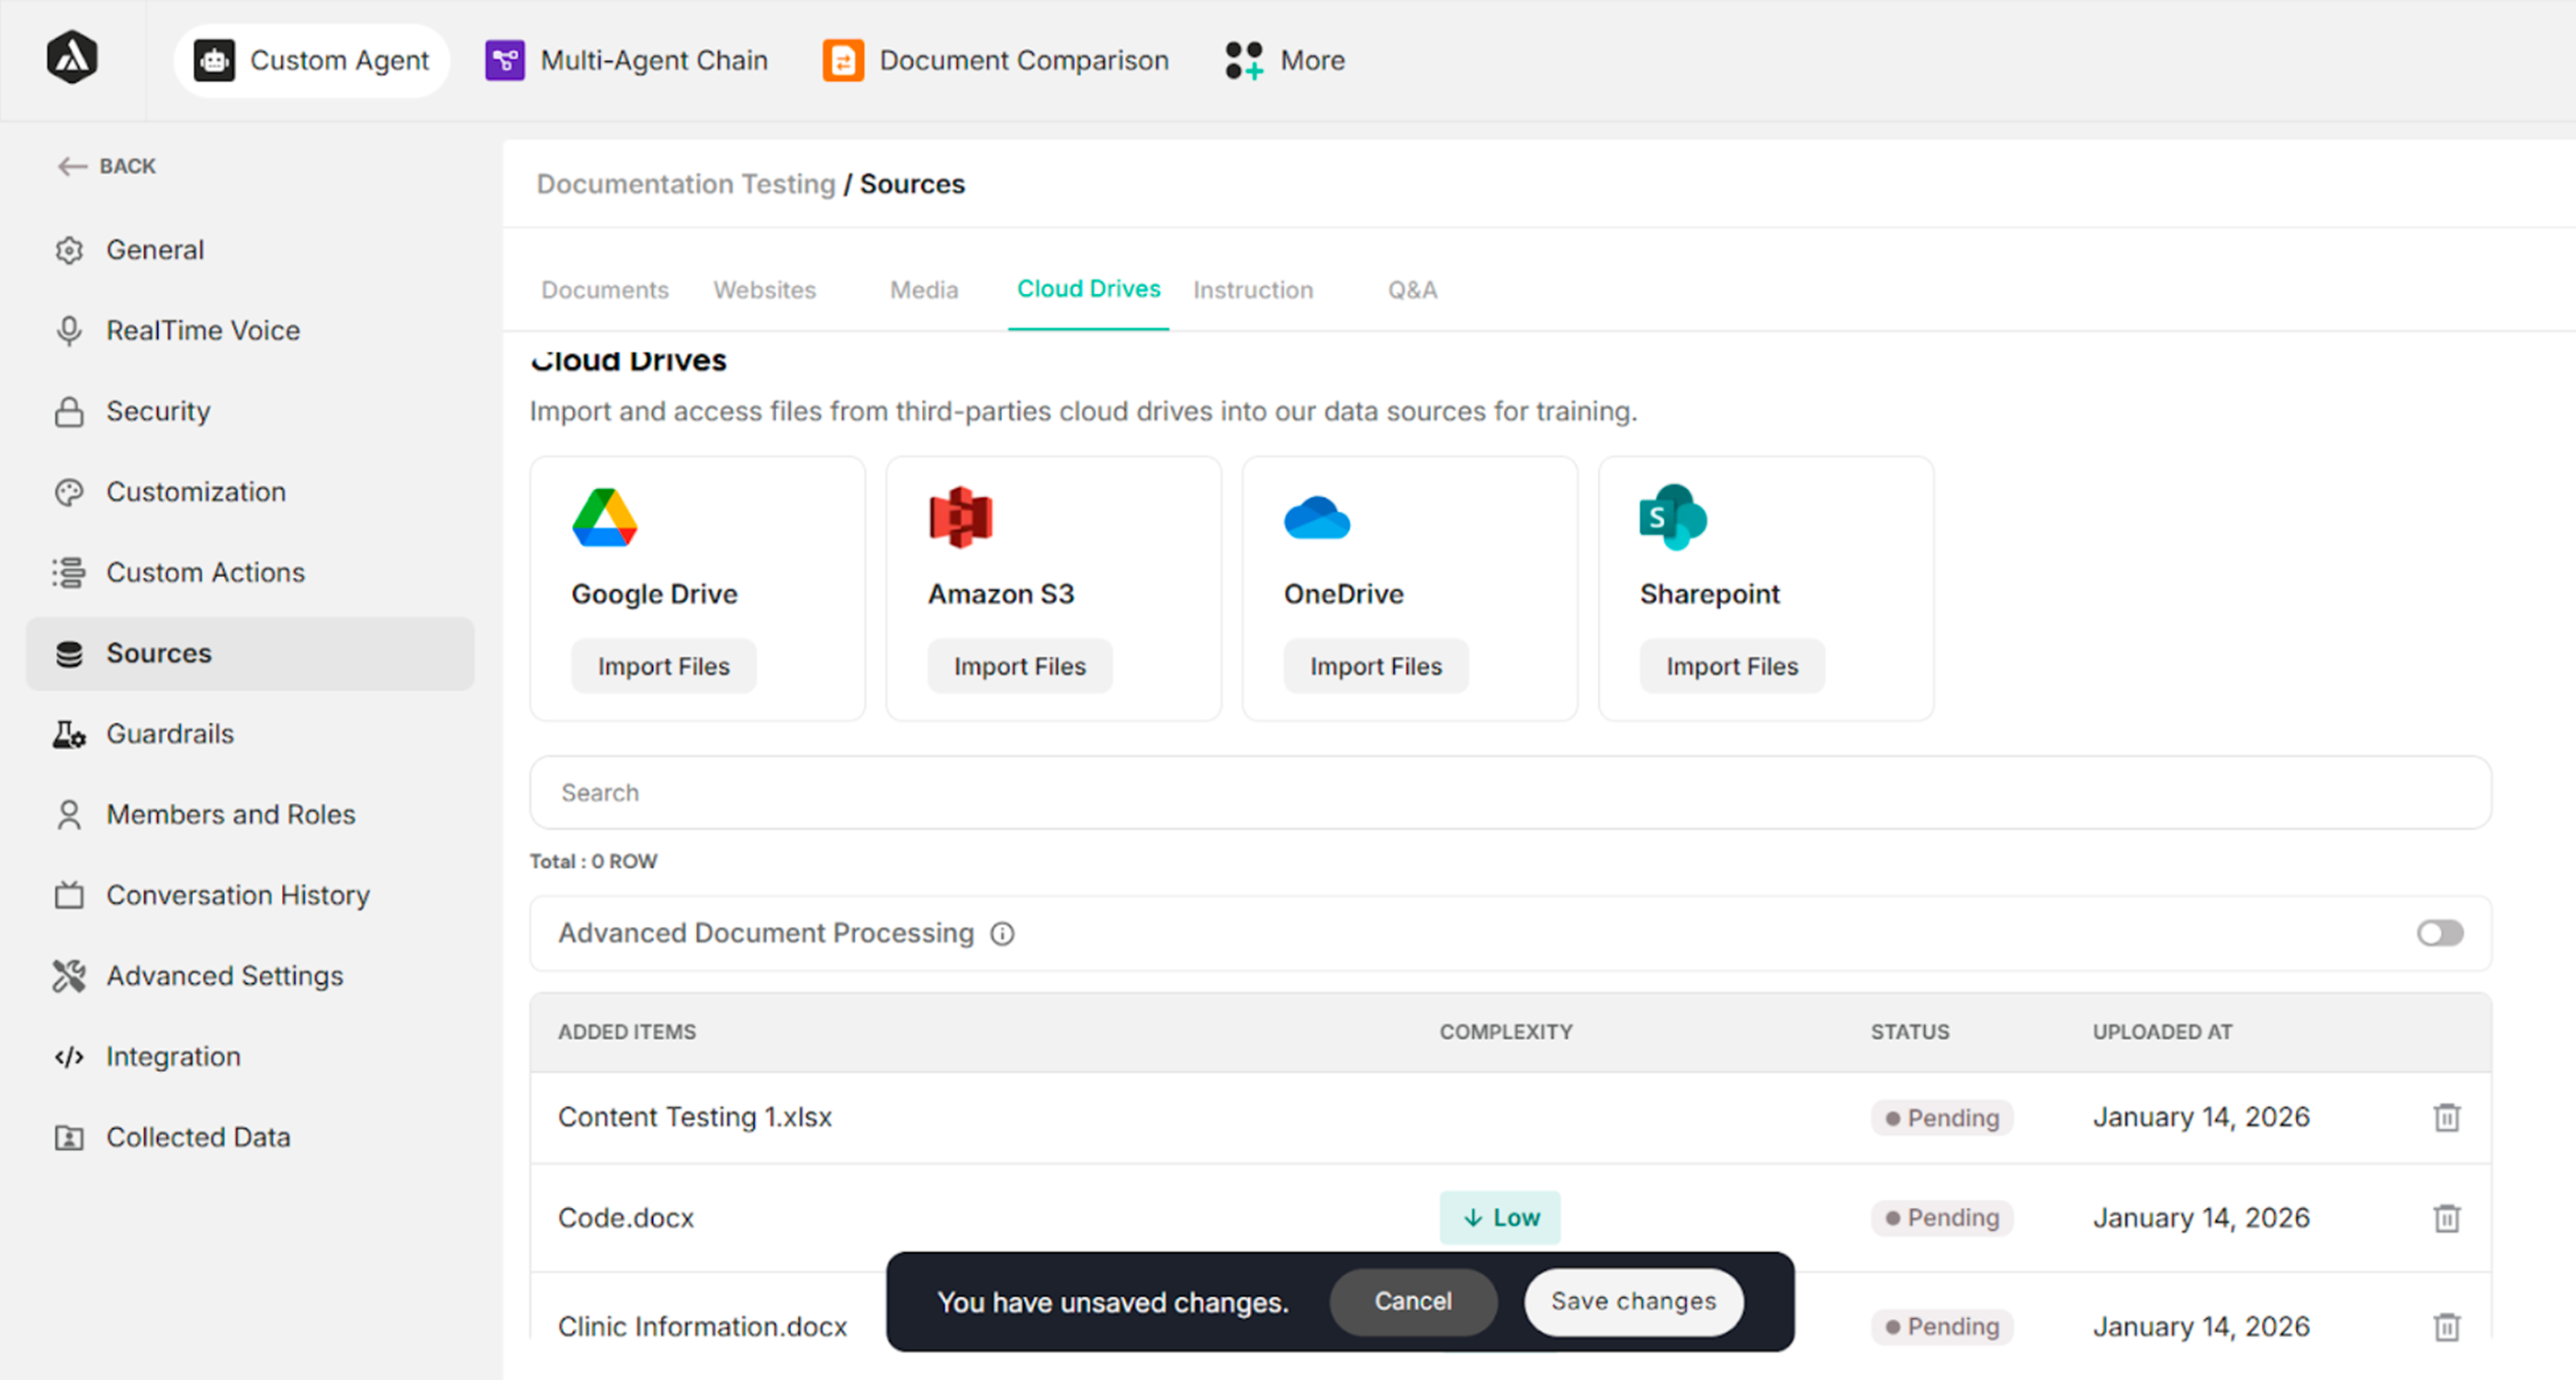Click Save changes button
This screenshot has width=2576, height=1380.
coord(1634,1302)
